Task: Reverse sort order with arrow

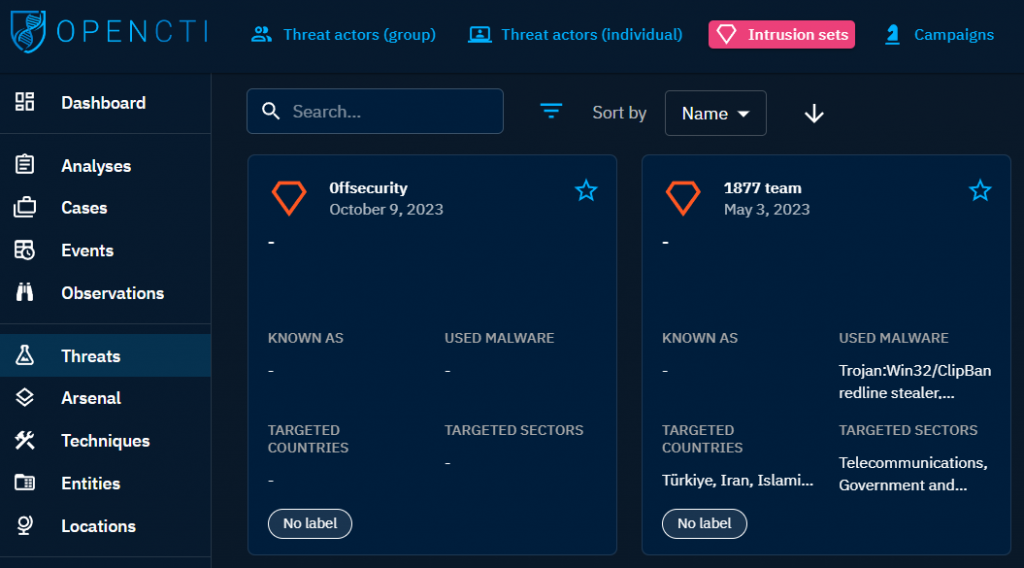Action: click(x=814, y=114)
